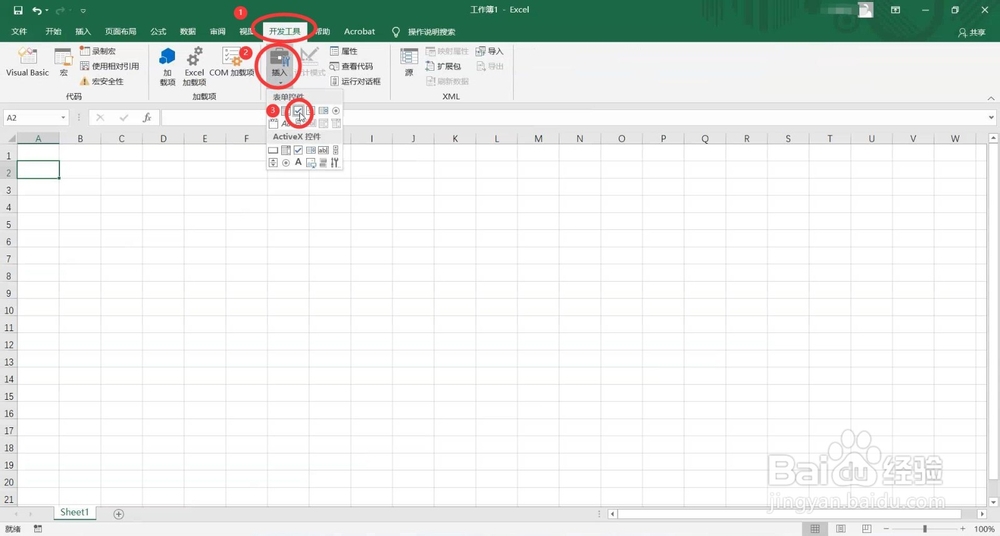This screenshot has height=536, width=1000.
Task: Insert form control spin button
Action: tap(311, 110)
